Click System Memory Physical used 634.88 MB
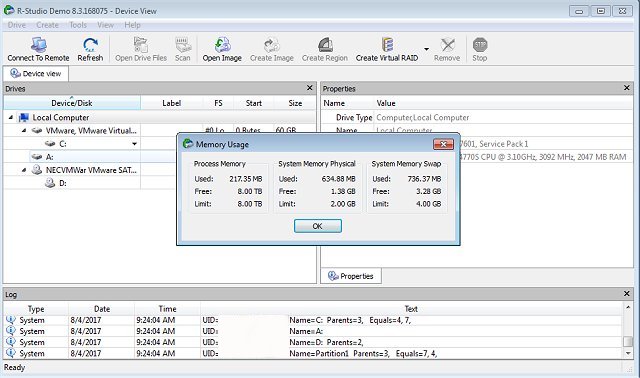The height and width of the screenshot is (378, 640). 338,179
